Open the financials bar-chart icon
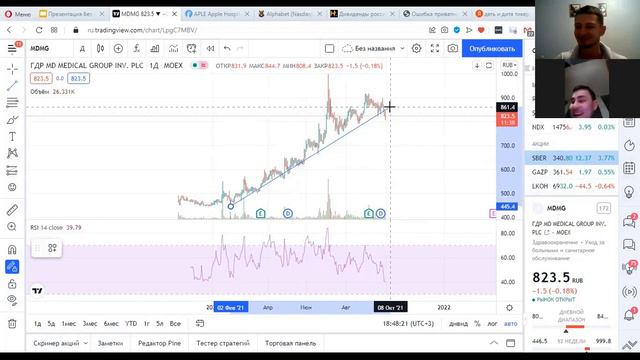This screenshot has width=640, height=360. (x=155, y=49)
